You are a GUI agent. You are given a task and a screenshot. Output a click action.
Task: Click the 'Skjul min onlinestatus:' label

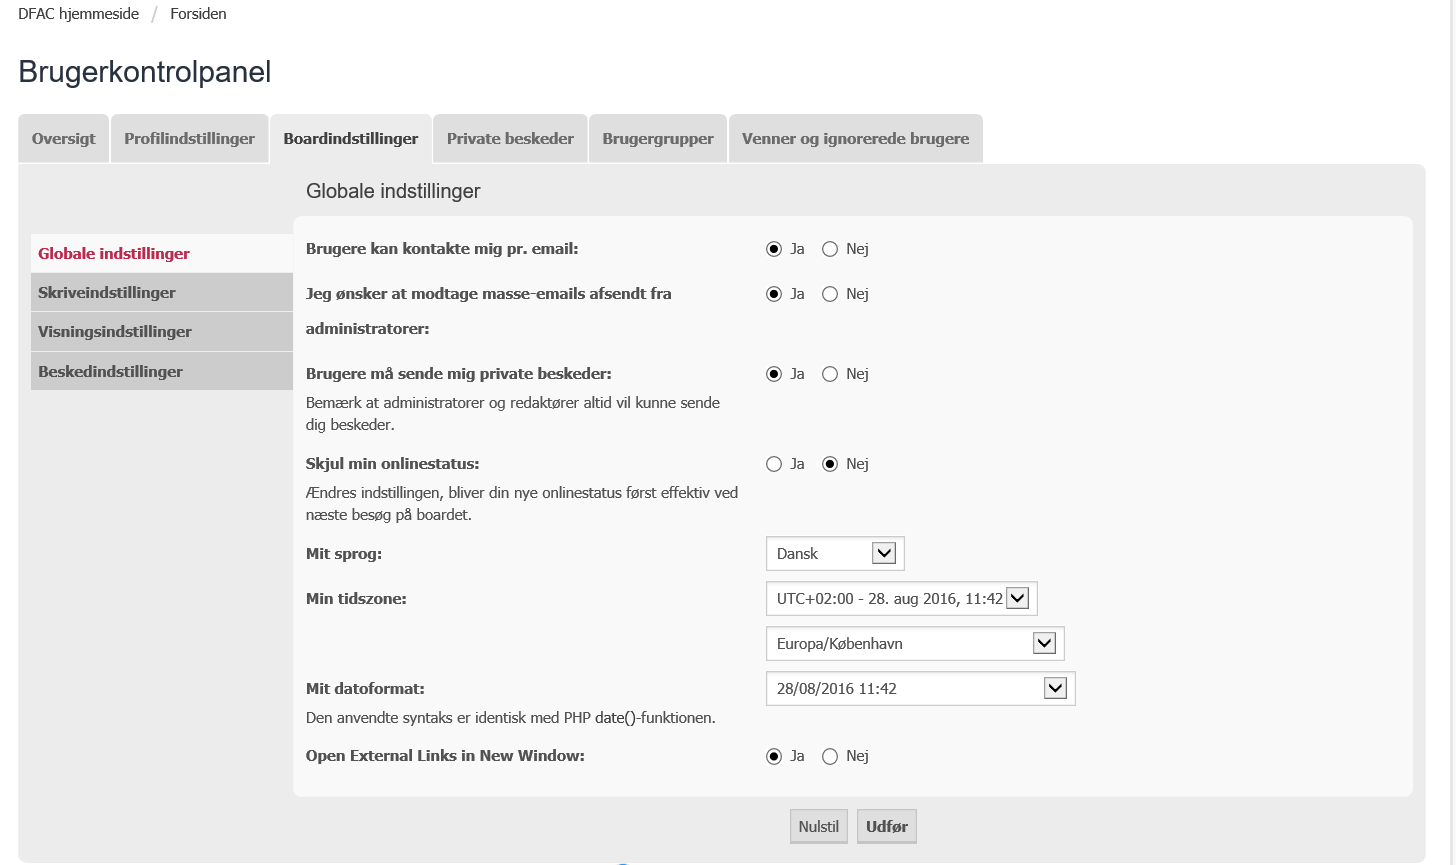393,464
